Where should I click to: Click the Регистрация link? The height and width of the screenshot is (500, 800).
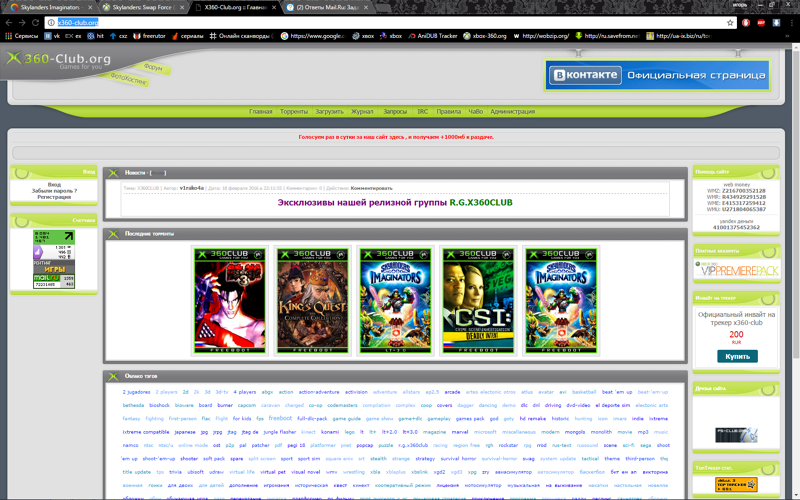click(x=54, y=196)
